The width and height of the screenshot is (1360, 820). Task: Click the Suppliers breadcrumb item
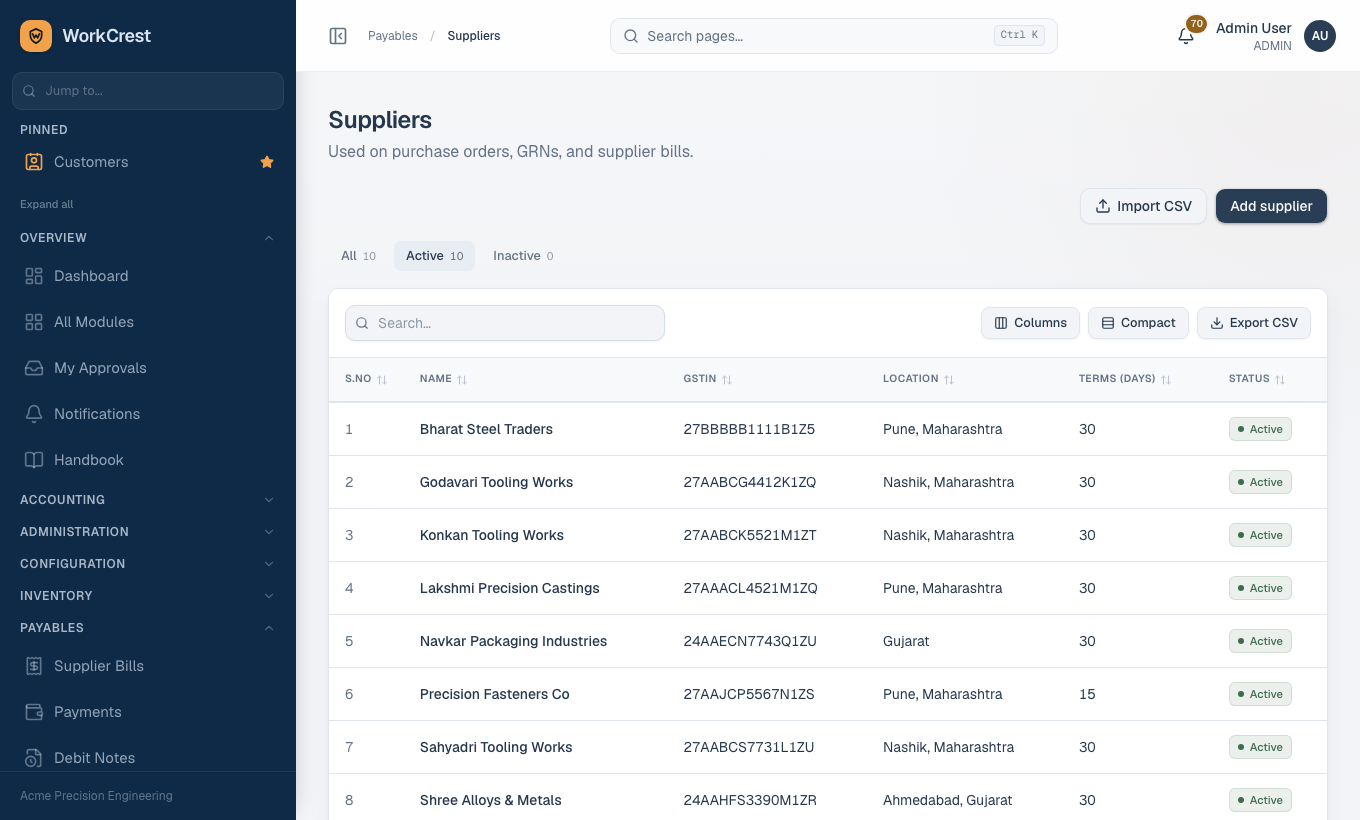[474, 36]
